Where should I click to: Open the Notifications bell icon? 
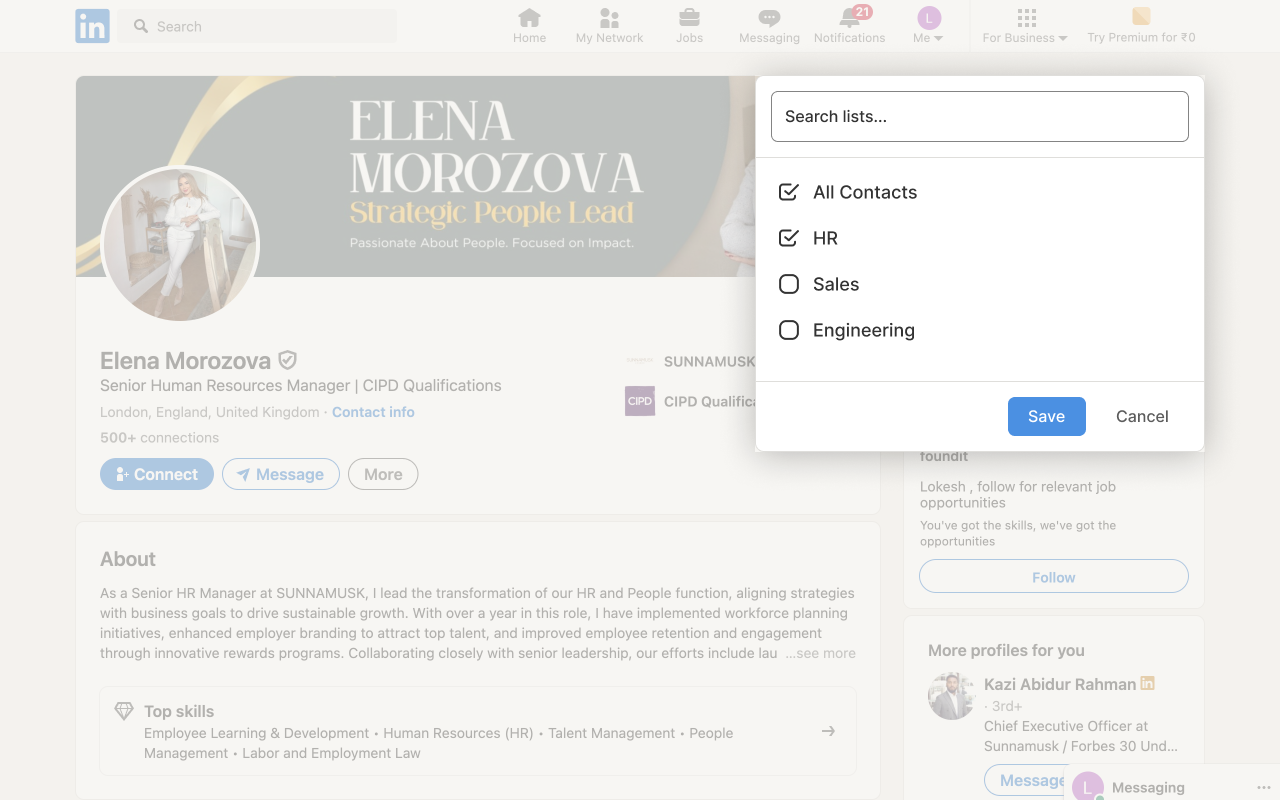(x=849, y=18)
